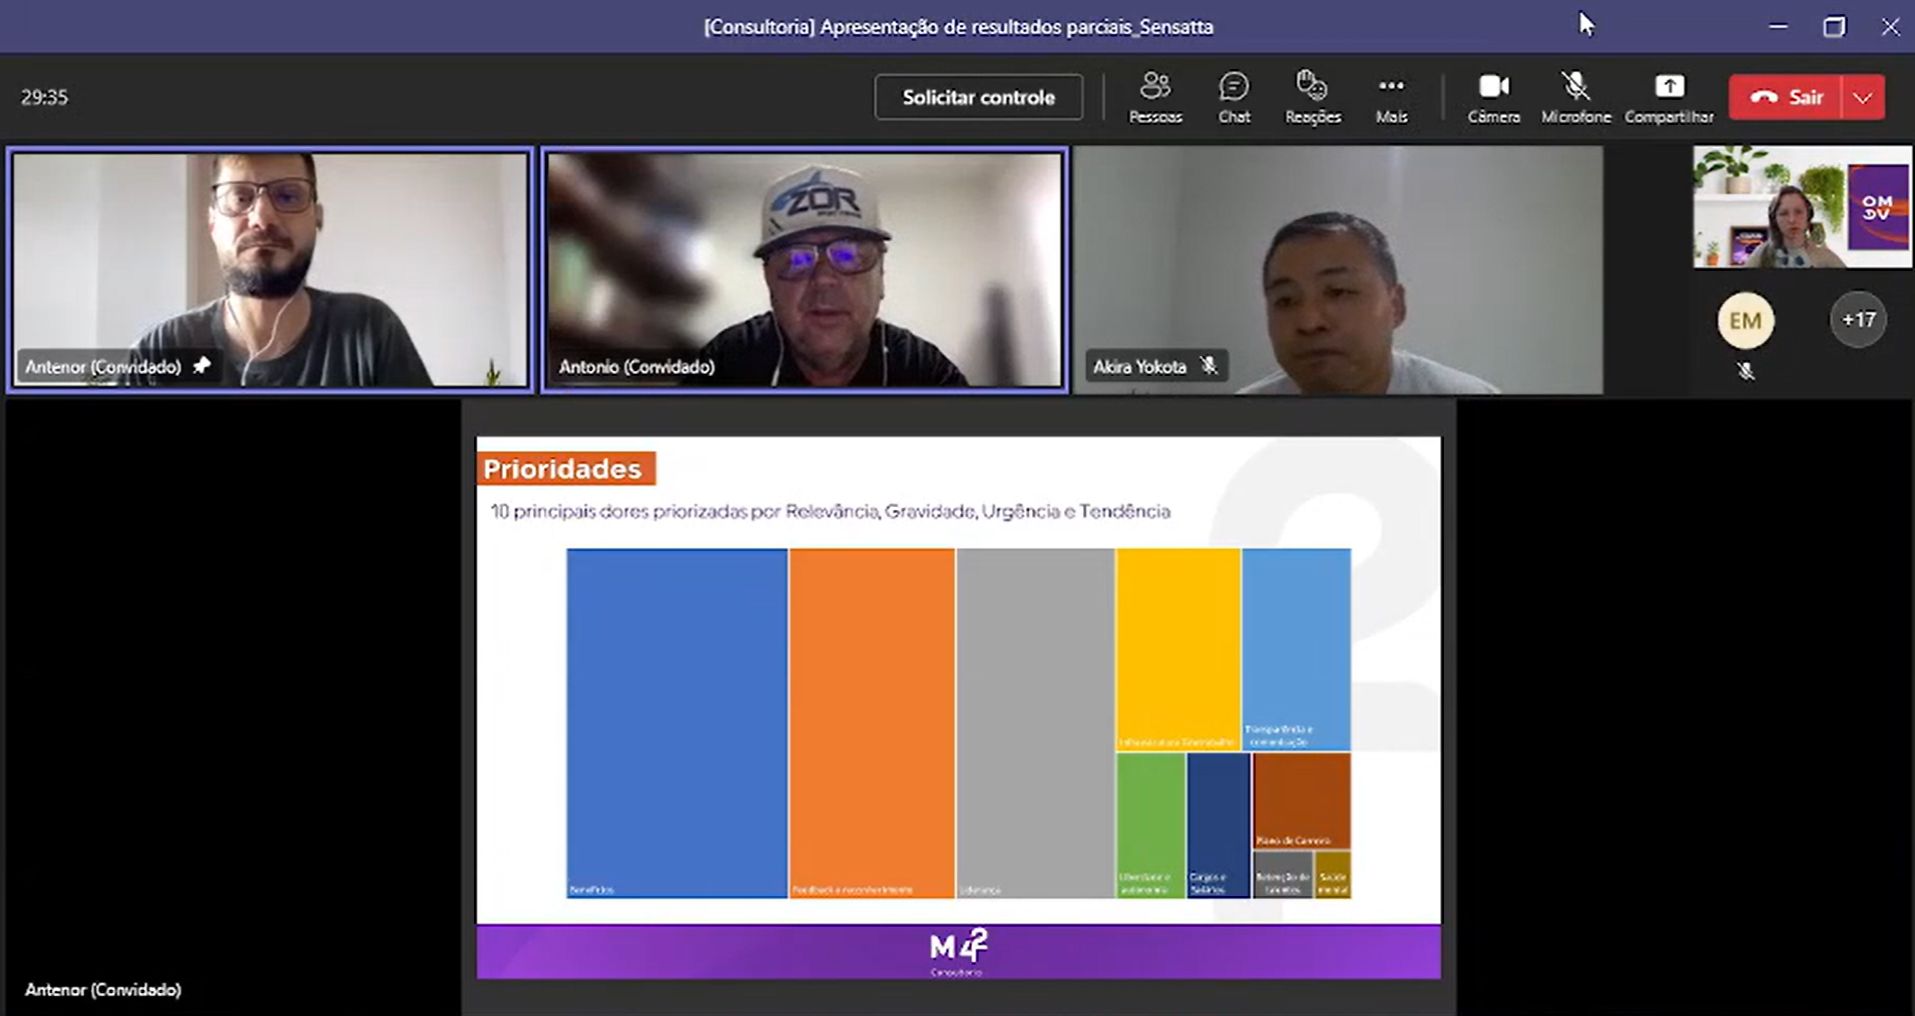Open the meeting Chat panel
1915x1016 pixels.
click(x=1233, y=97)
